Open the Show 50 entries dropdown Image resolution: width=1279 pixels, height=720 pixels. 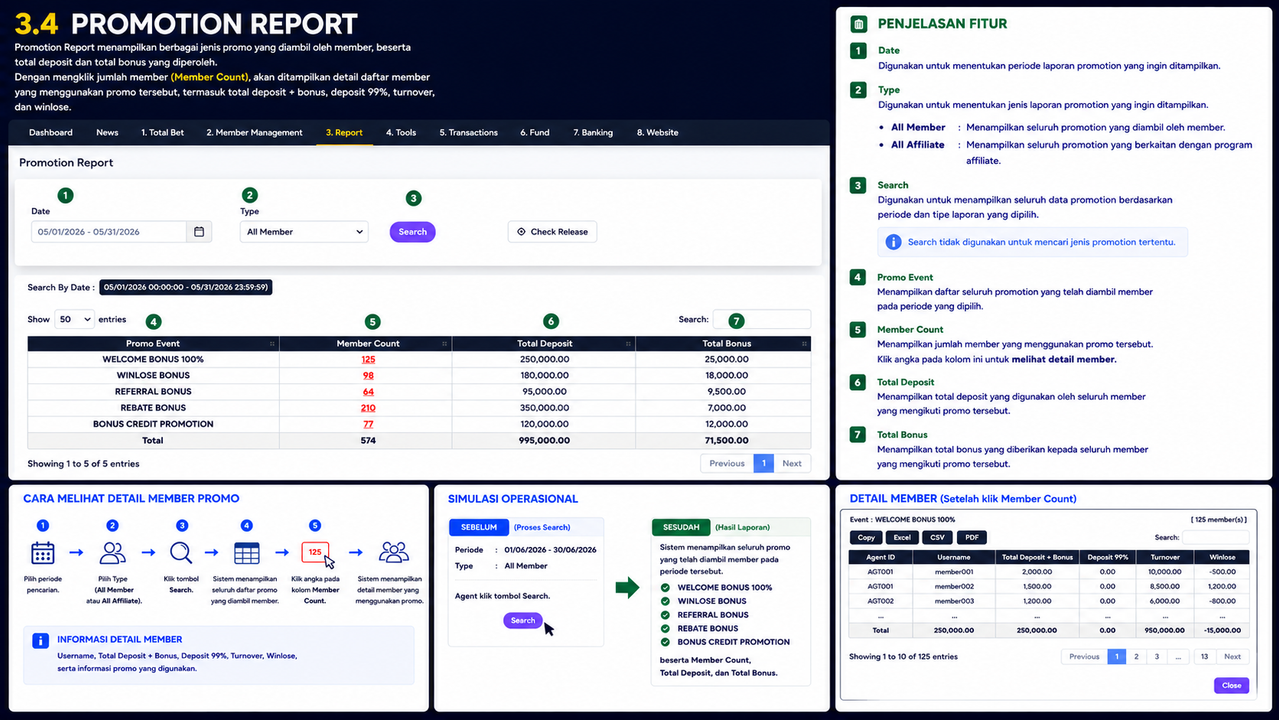click(74, 319)
